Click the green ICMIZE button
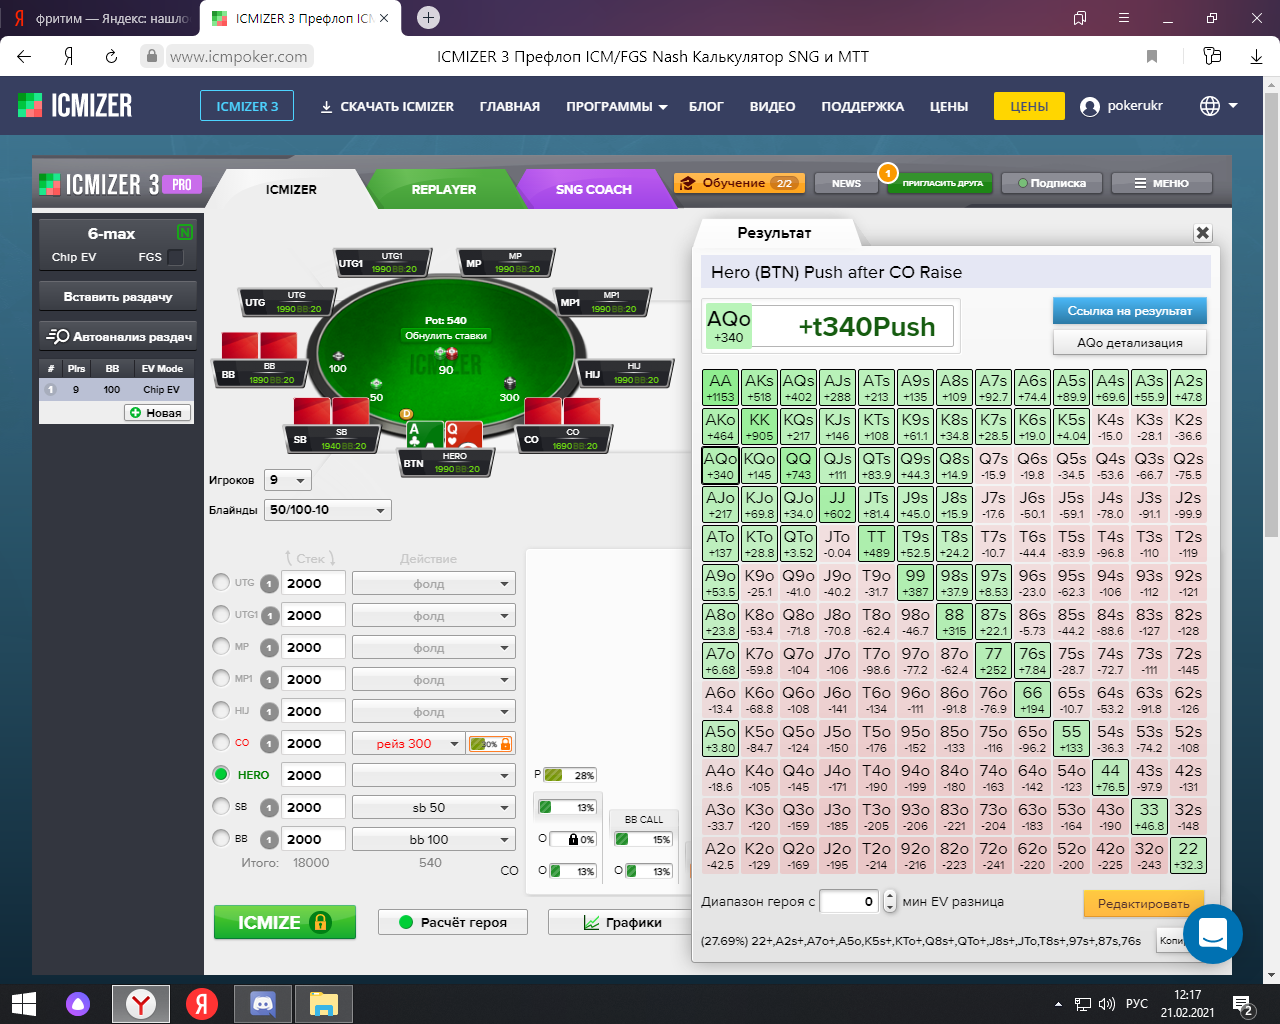 285,922
